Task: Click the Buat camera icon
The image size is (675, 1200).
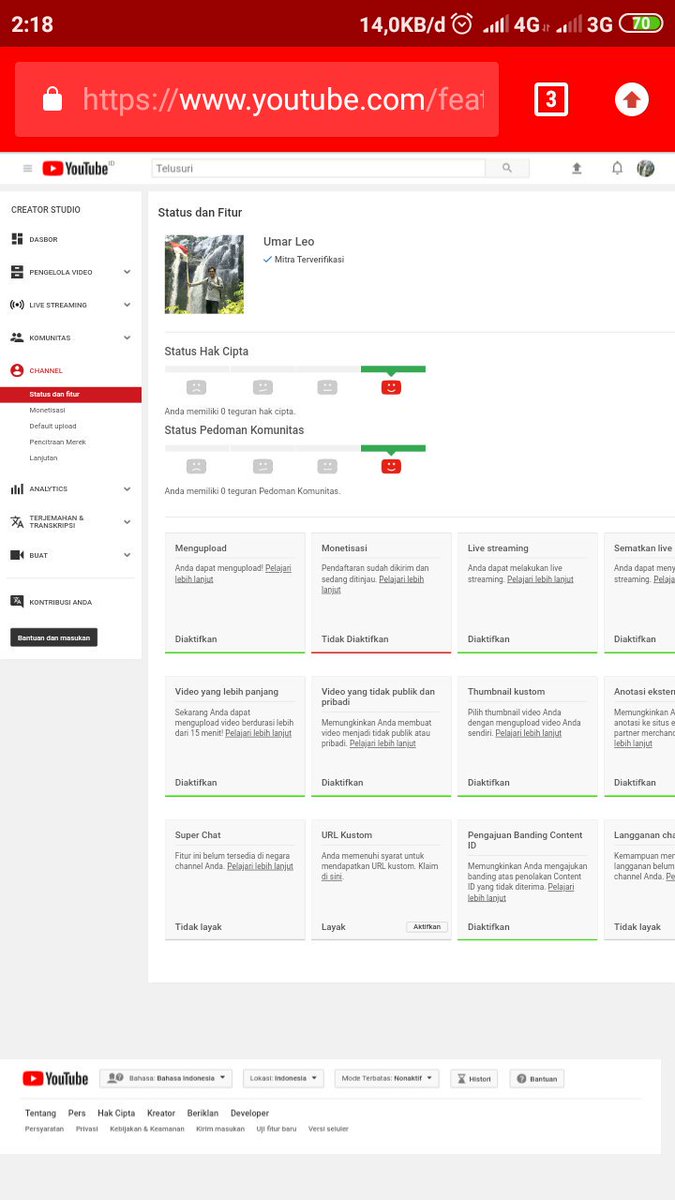Action: 17,555
